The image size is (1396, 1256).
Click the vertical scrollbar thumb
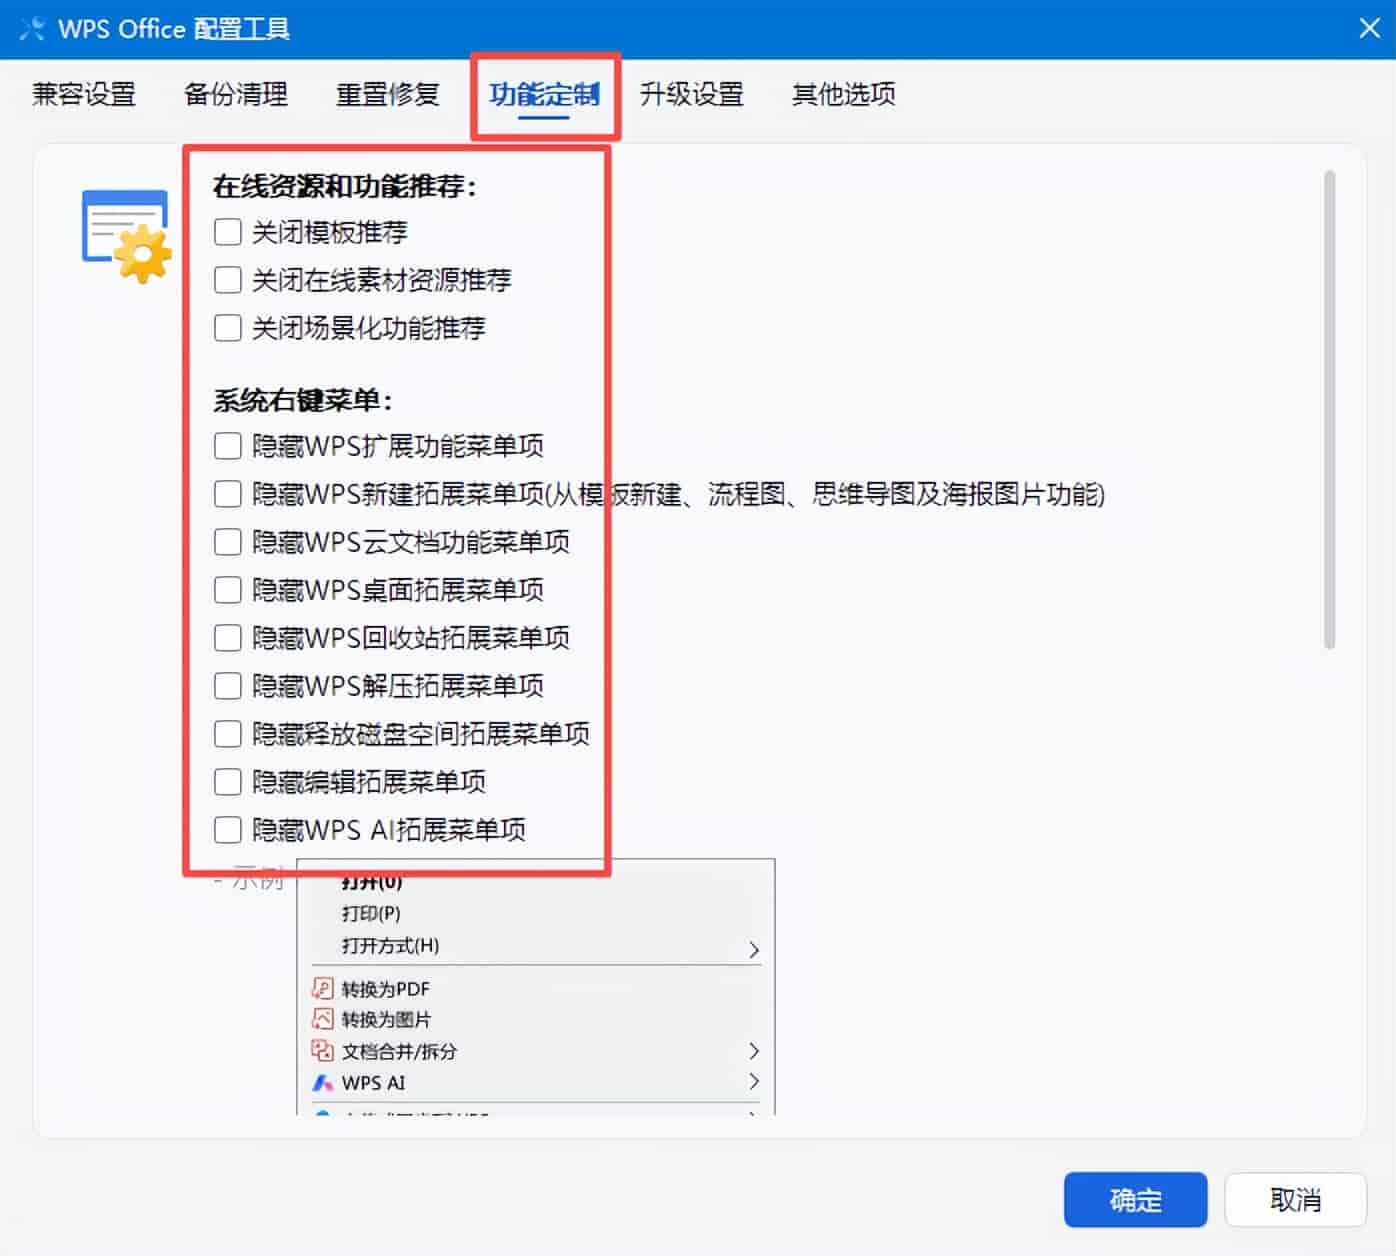click(1330, 410)
